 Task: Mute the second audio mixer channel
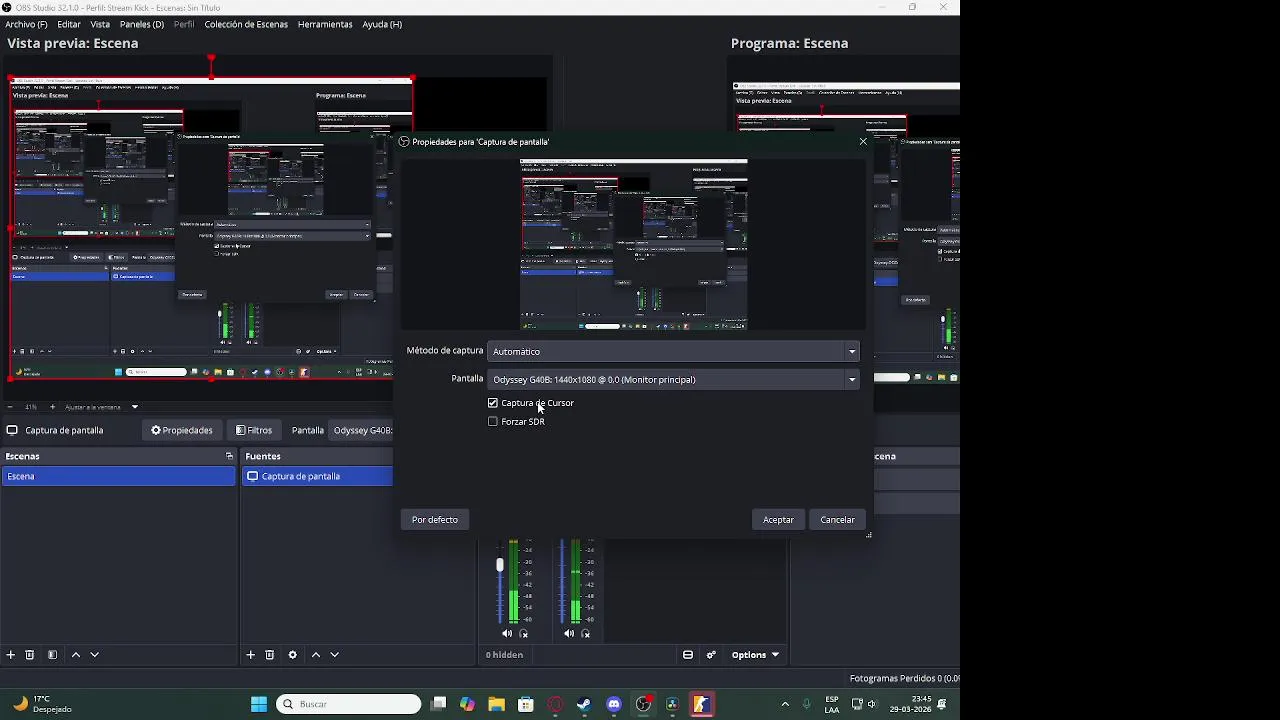(x=569, y=633)
